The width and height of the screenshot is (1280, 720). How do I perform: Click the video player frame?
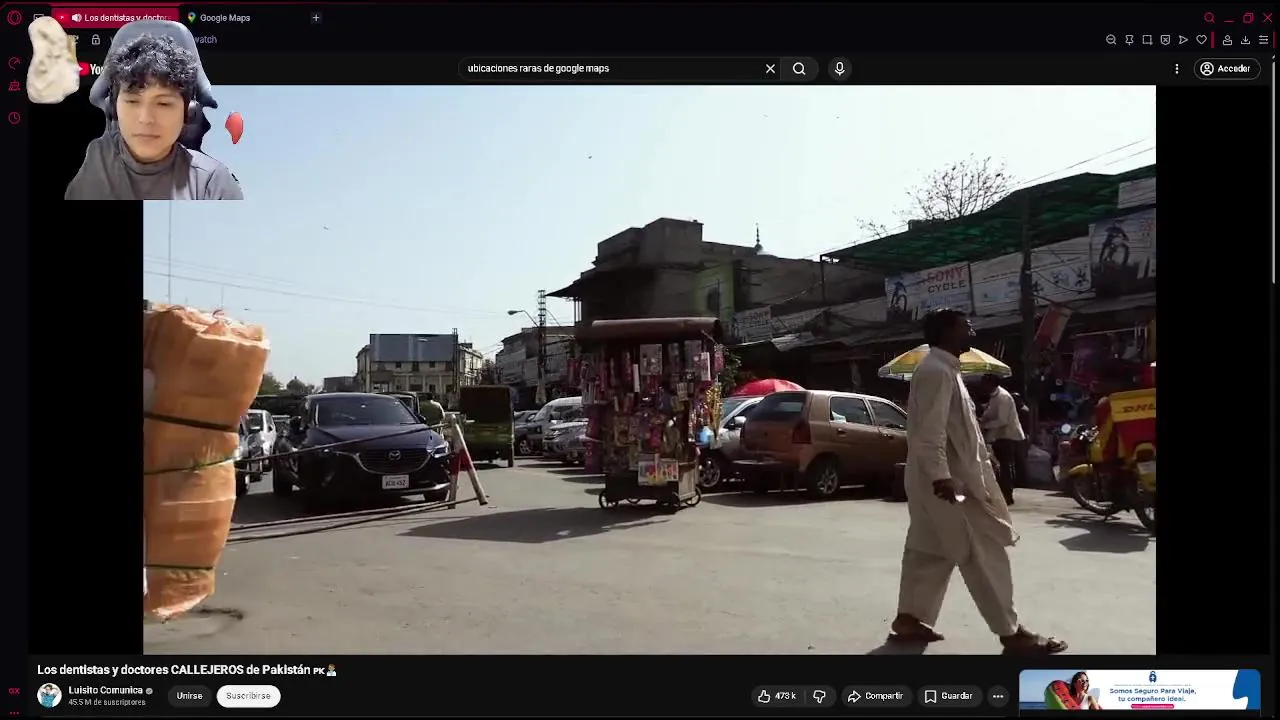tap(649, 370)
